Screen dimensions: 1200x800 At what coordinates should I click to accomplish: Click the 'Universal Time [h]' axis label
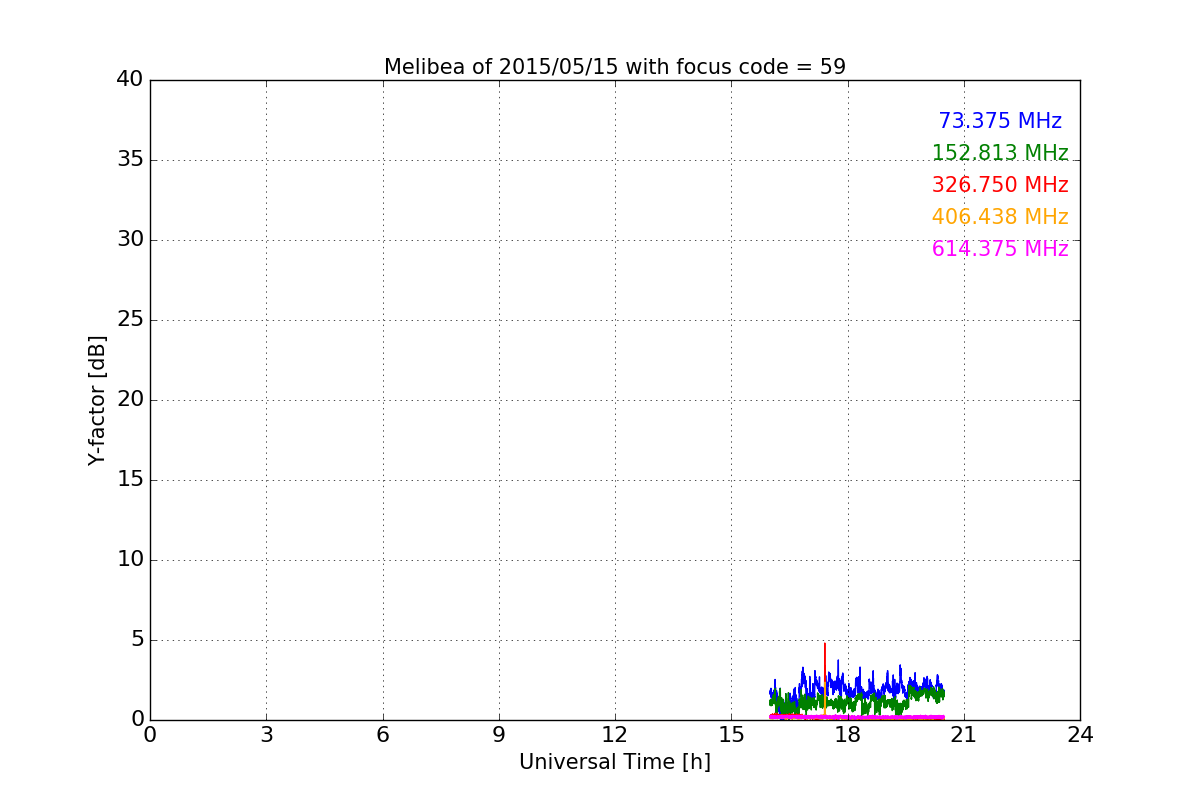[615, 762]
